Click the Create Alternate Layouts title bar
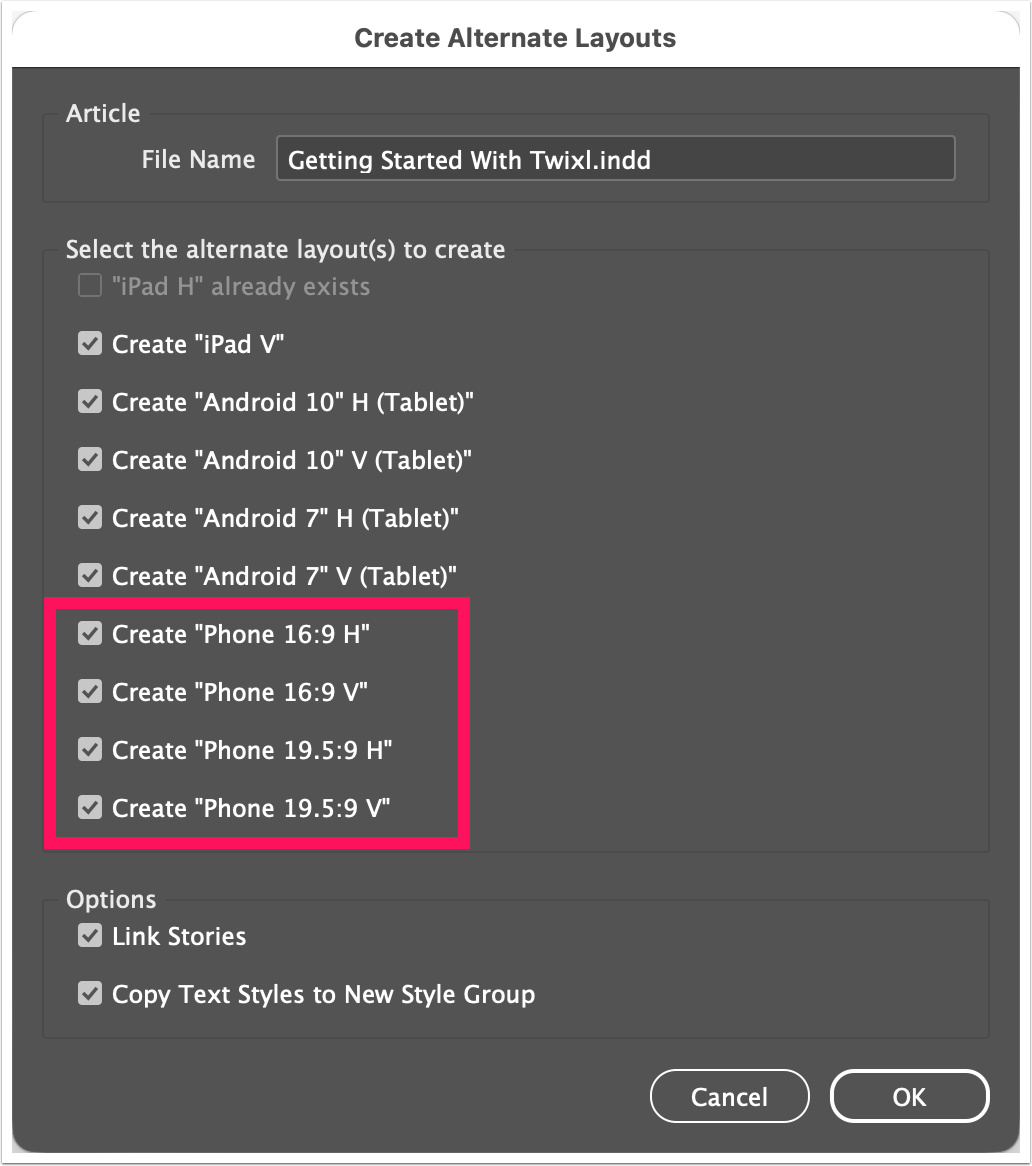Image resolution: width=1032 pixels, height=1166 pixels. click(515, 38)
